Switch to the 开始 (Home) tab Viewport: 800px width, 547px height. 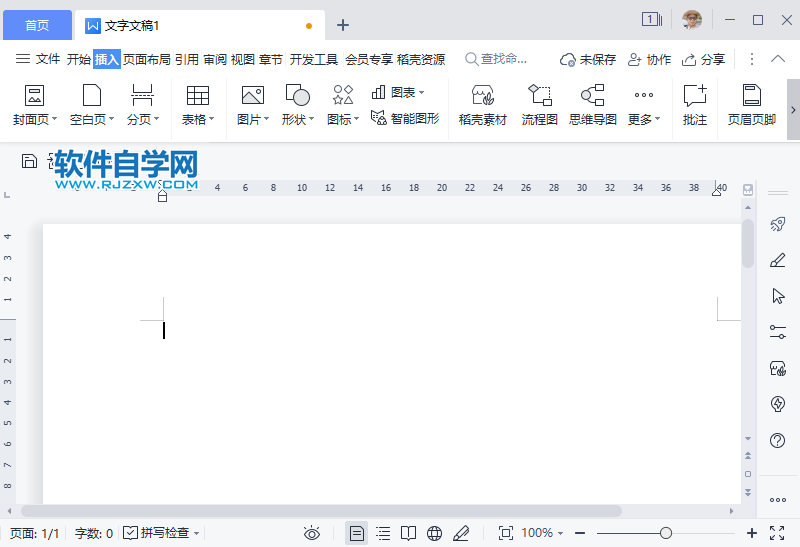[79, 59]
